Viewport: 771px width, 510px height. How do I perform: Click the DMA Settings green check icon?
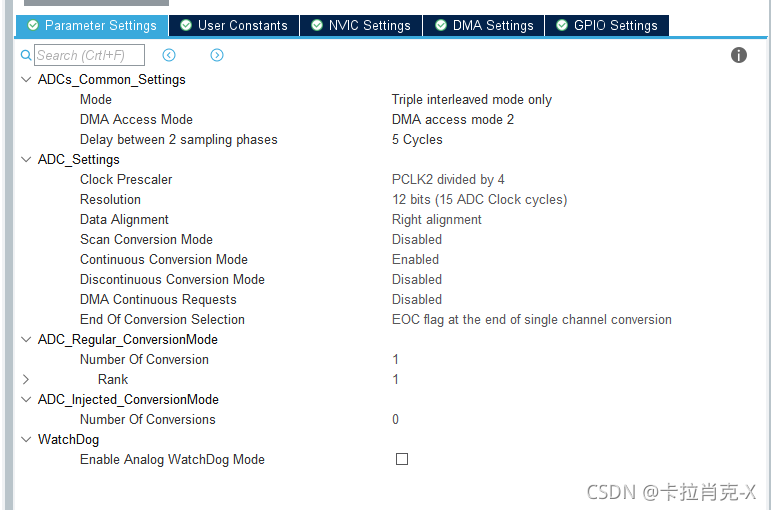pyautogui.click(x=441, y=25)
